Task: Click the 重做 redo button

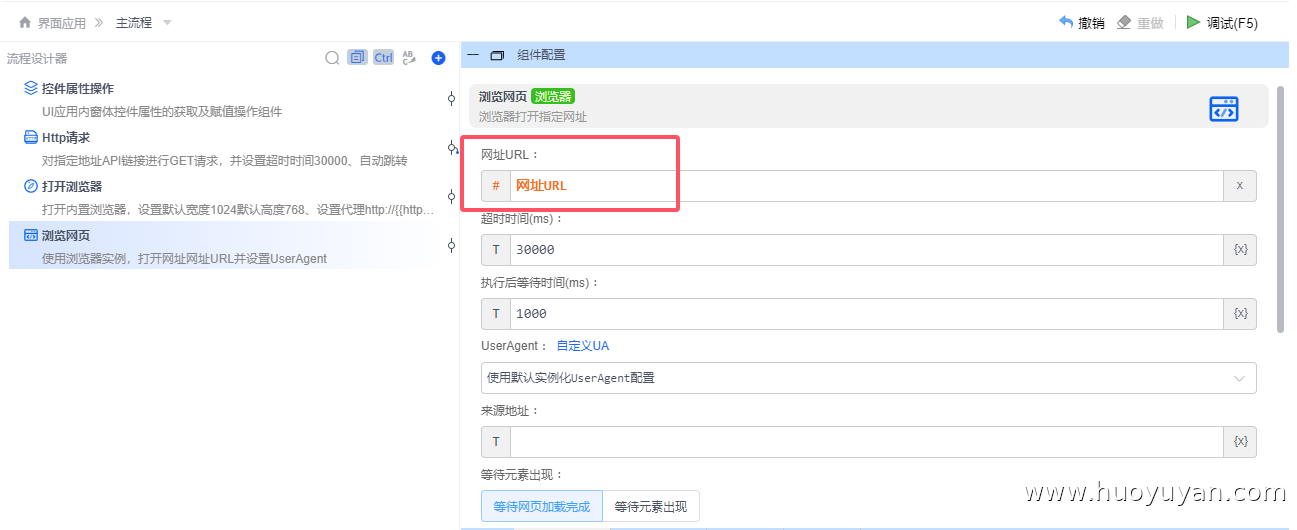Action: point(1140,22)
